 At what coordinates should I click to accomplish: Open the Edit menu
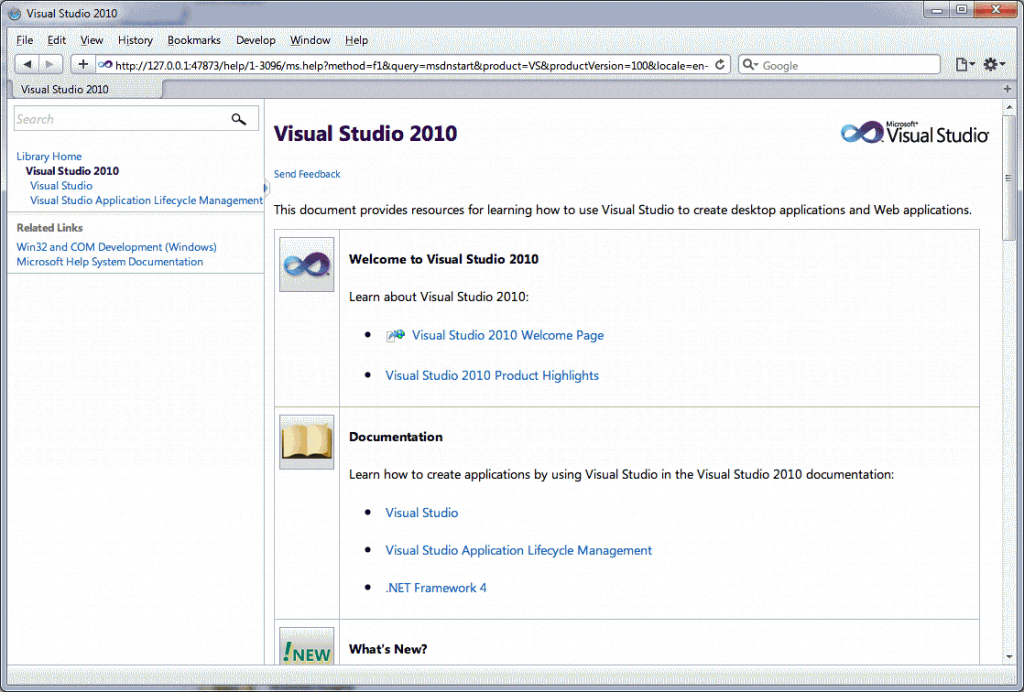pos(57,40)
